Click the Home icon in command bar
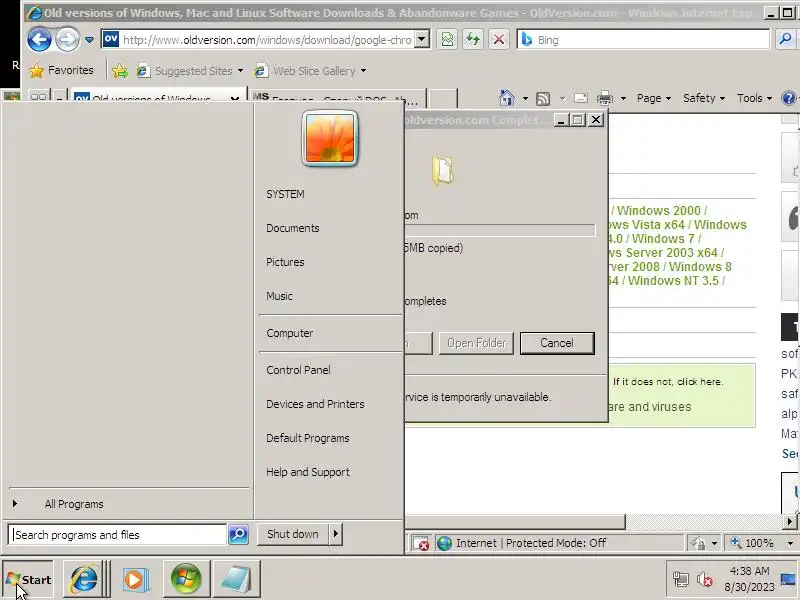Image resolution: width=800 pixels, height=600 pixels. (x=507, y=98)
